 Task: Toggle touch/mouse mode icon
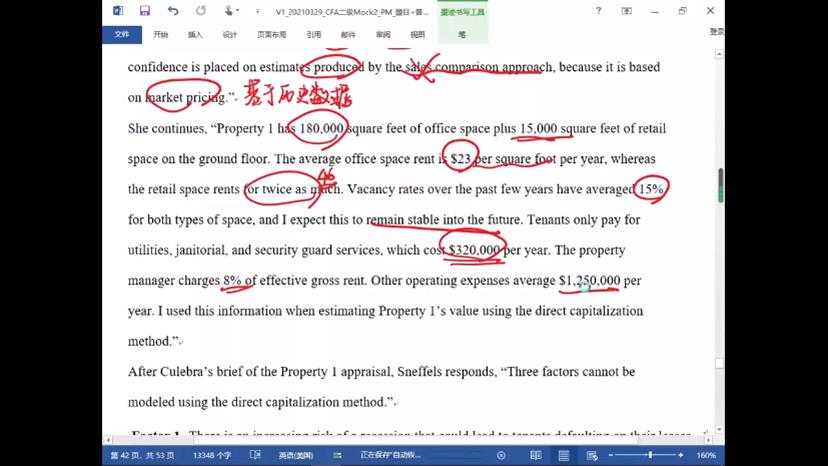230,11
